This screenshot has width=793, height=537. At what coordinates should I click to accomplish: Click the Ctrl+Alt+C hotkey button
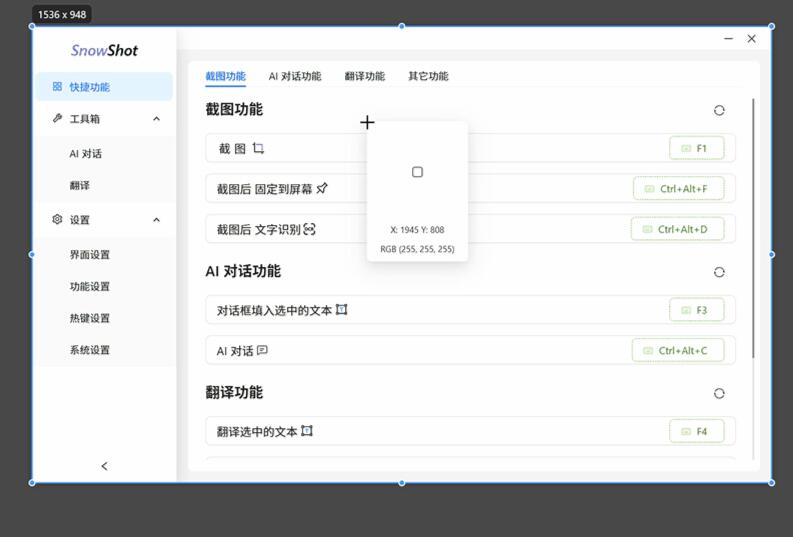[x=678, y=350]
